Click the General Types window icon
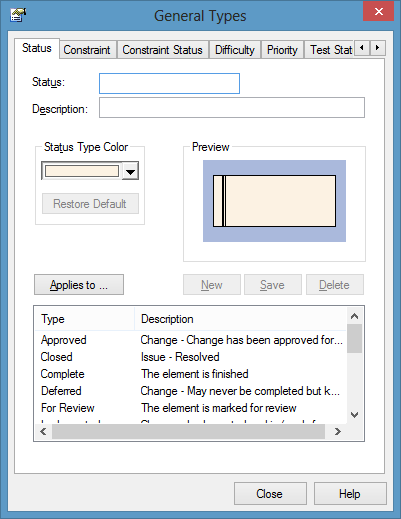 coord(18,15)
